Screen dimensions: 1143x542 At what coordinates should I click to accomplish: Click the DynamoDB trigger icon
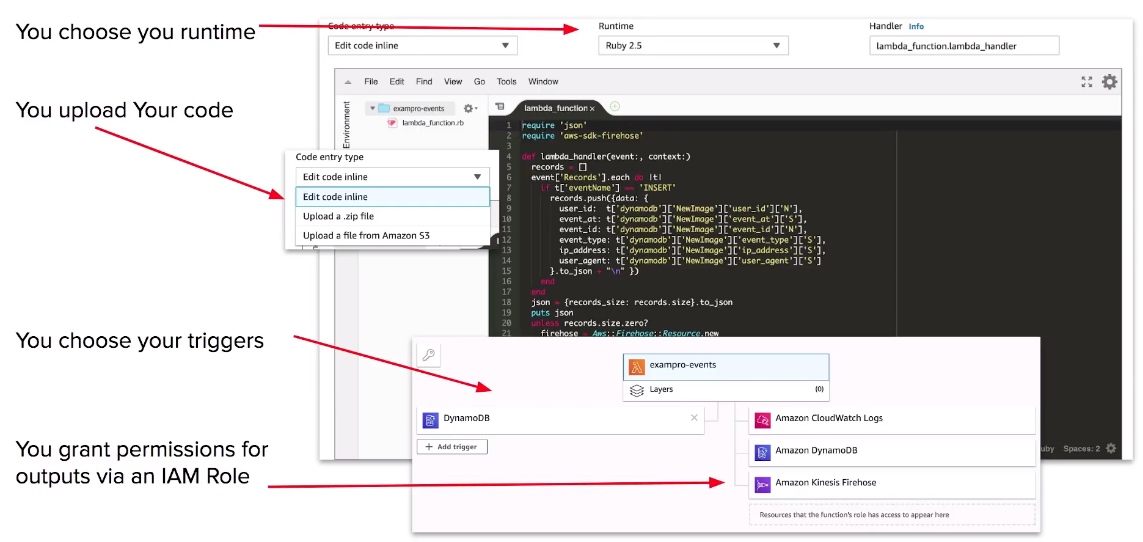431,419
